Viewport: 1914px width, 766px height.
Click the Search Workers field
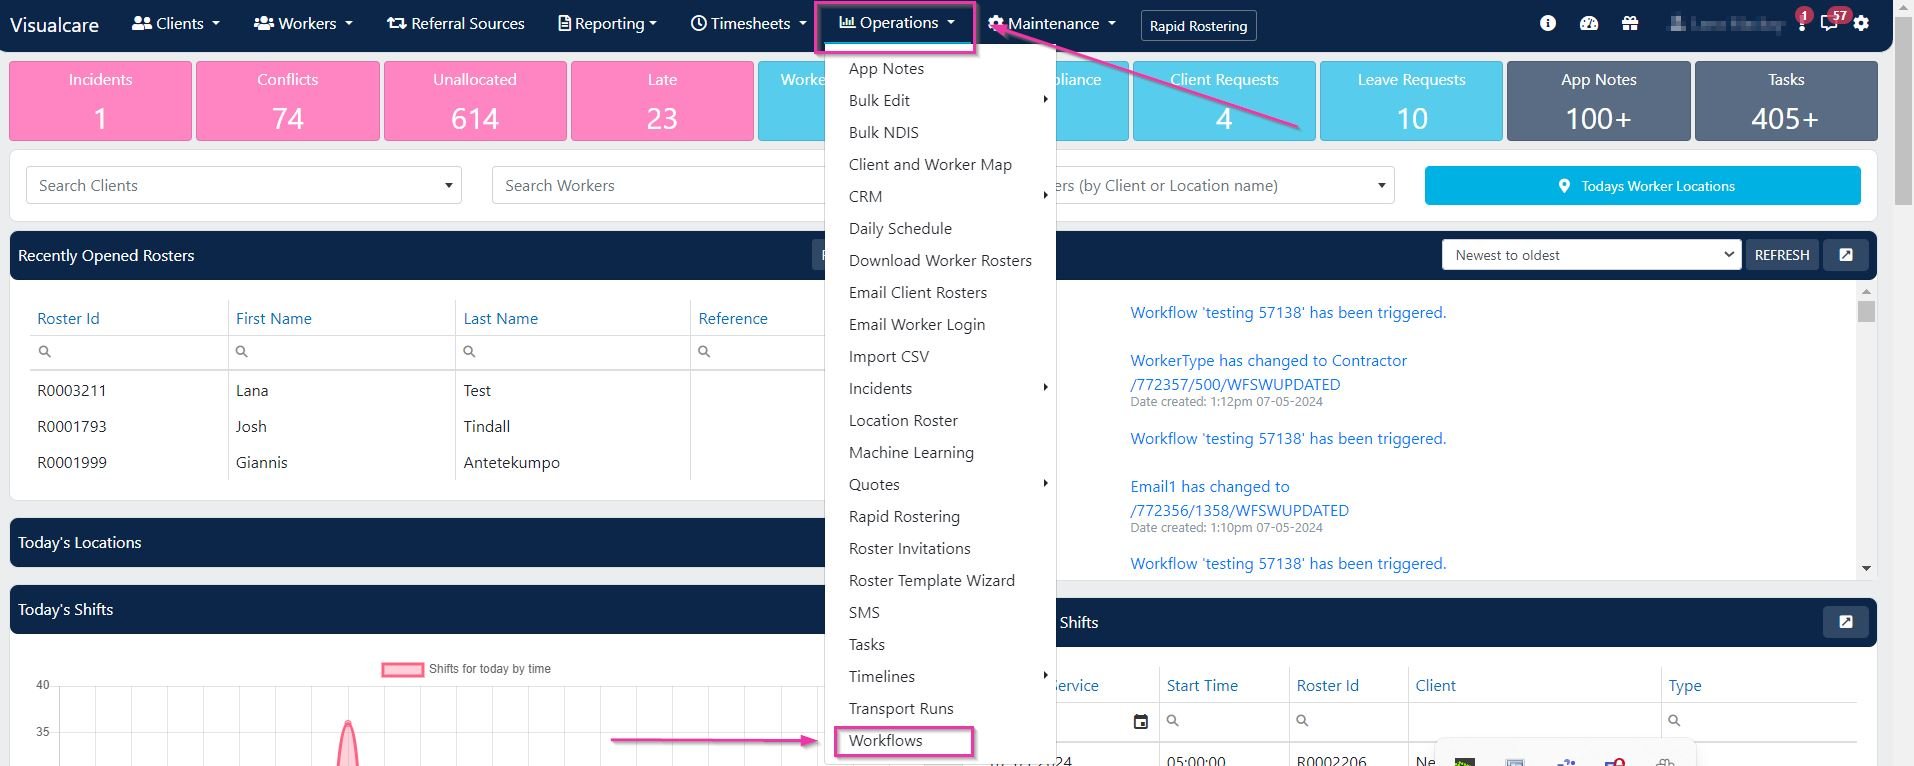pyautogui.click(x=658, y=185)
